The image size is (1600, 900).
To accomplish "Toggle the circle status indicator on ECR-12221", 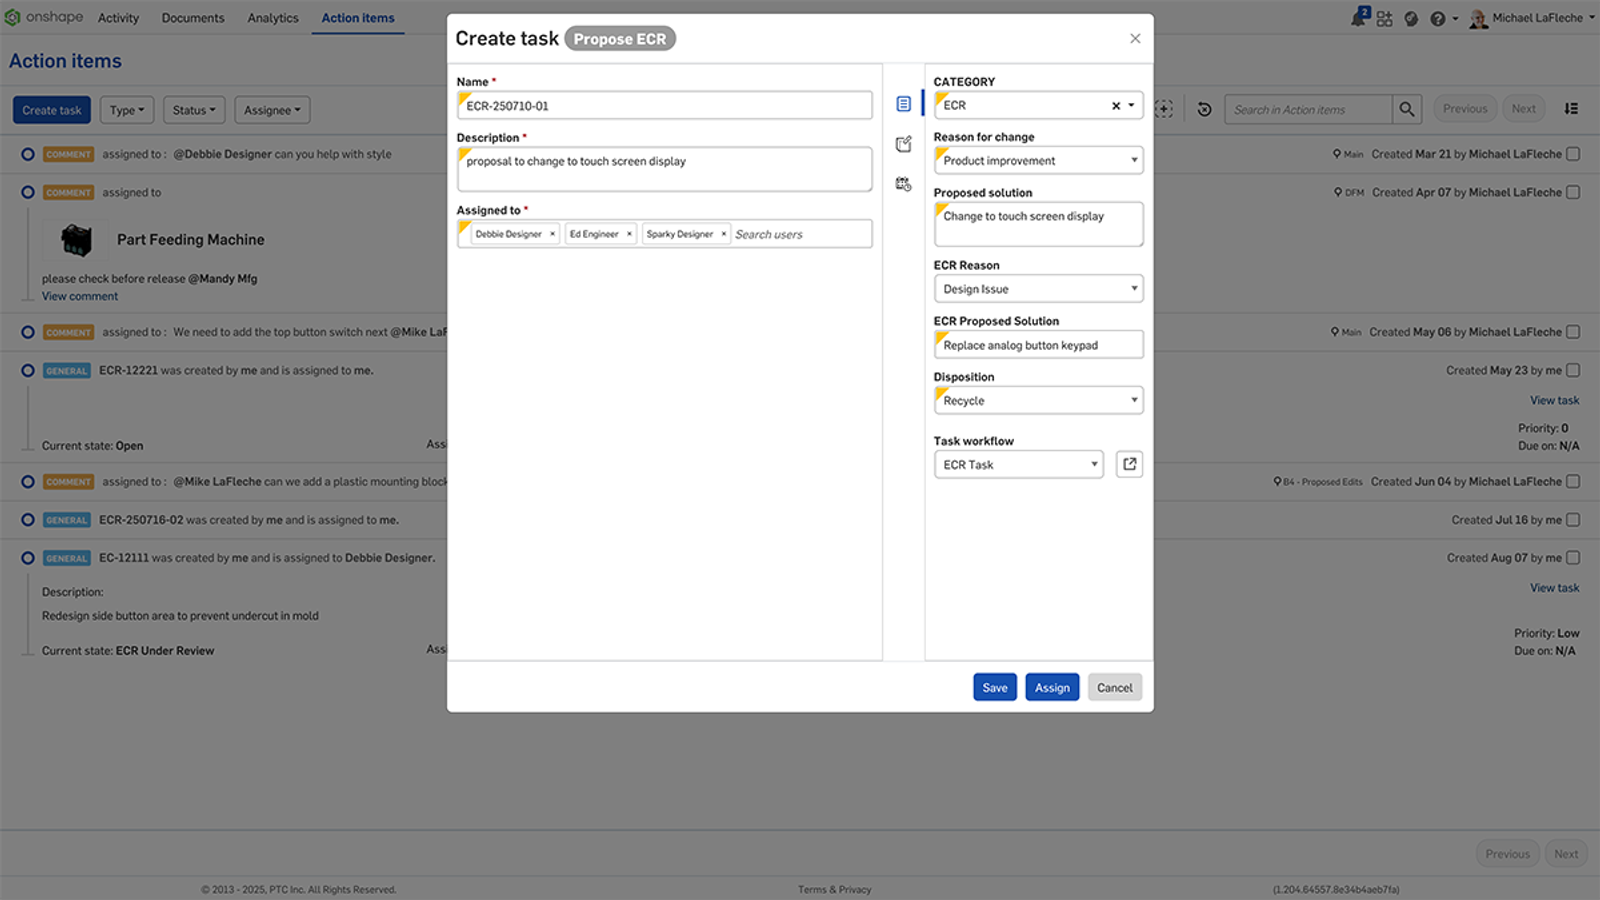I will tap(26, 370).
